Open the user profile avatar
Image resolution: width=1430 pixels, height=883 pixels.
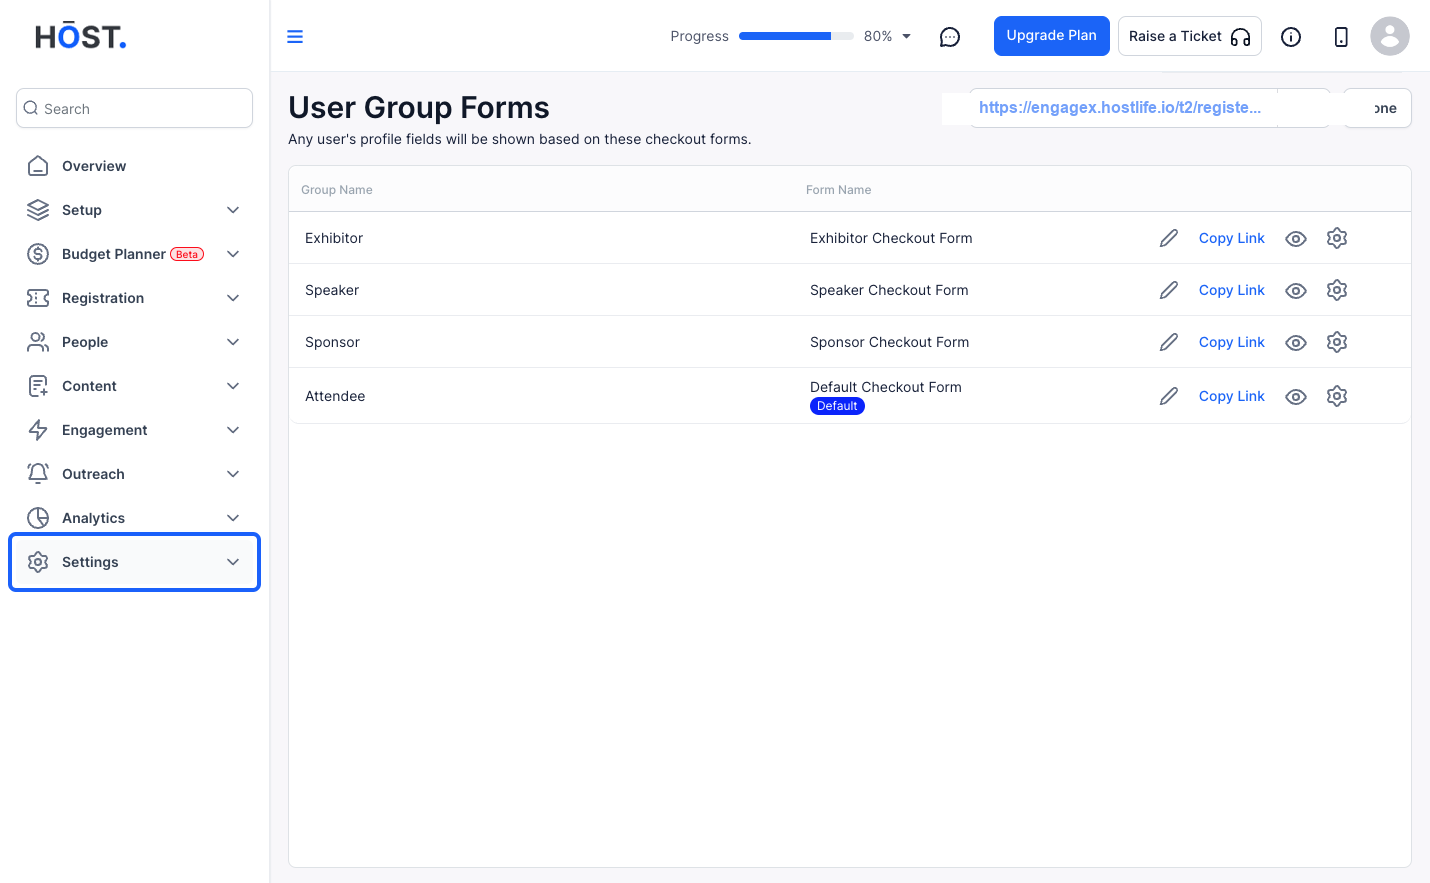coord(1390,36)
